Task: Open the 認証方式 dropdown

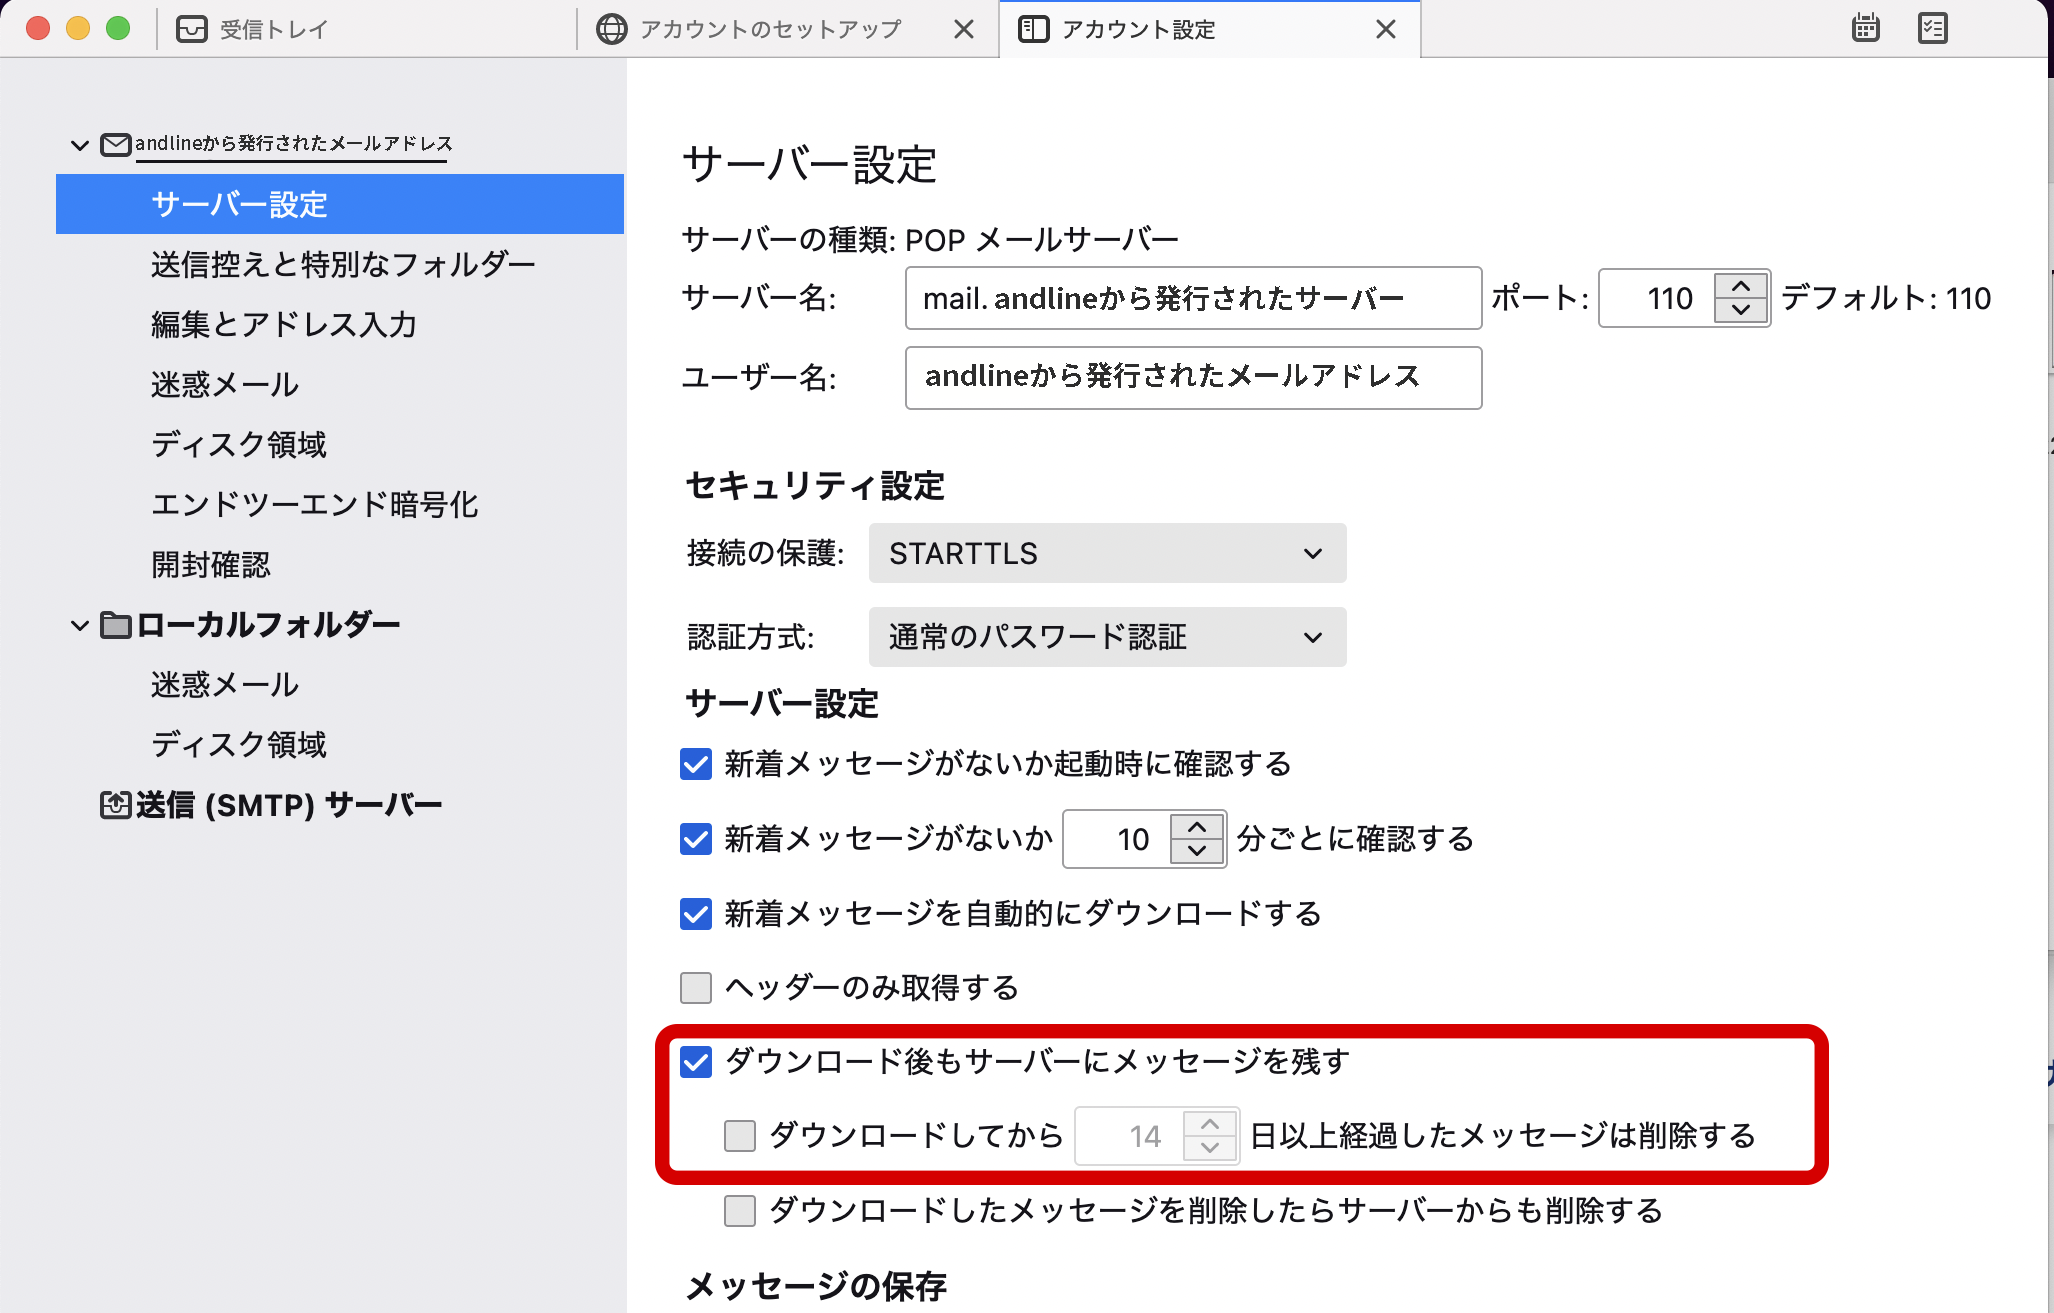Action: (1107, 637)
